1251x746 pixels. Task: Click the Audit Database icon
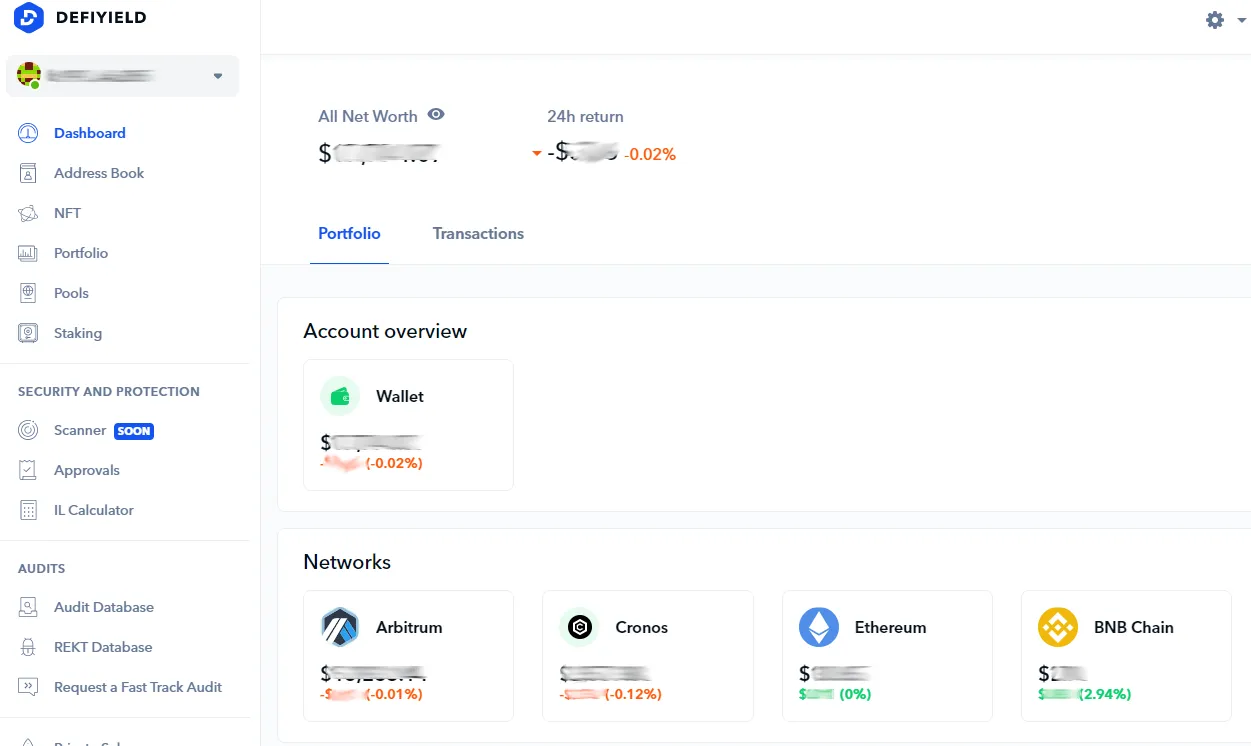(28, 607)
